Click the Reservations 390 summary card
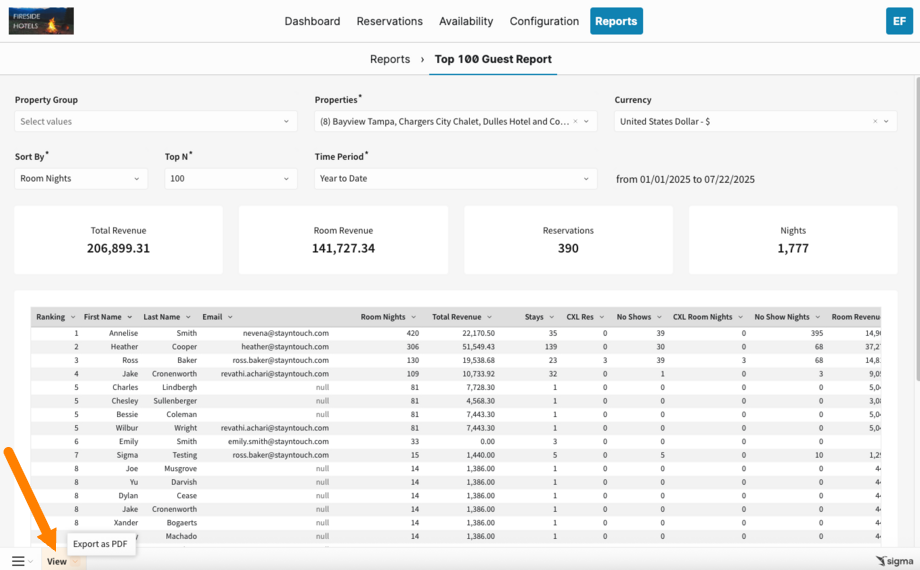This screenshot has height=570, width=920. tap(568, 240)
